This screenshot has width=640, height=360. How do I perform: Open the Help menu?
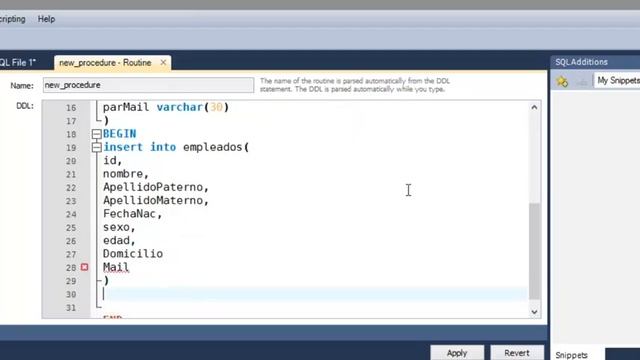coord(46,19)
